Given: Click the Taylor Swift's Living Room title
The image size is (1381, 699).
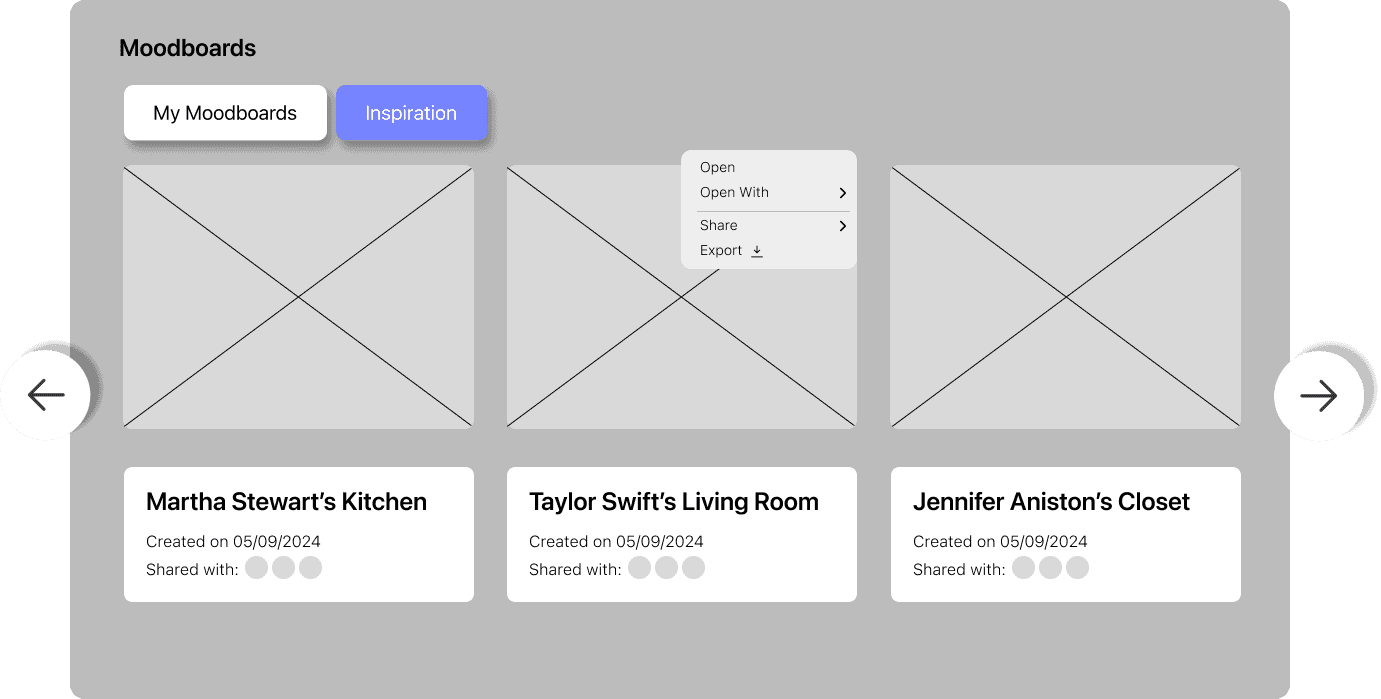Looking at the screenshot, I should click(674, 502).
